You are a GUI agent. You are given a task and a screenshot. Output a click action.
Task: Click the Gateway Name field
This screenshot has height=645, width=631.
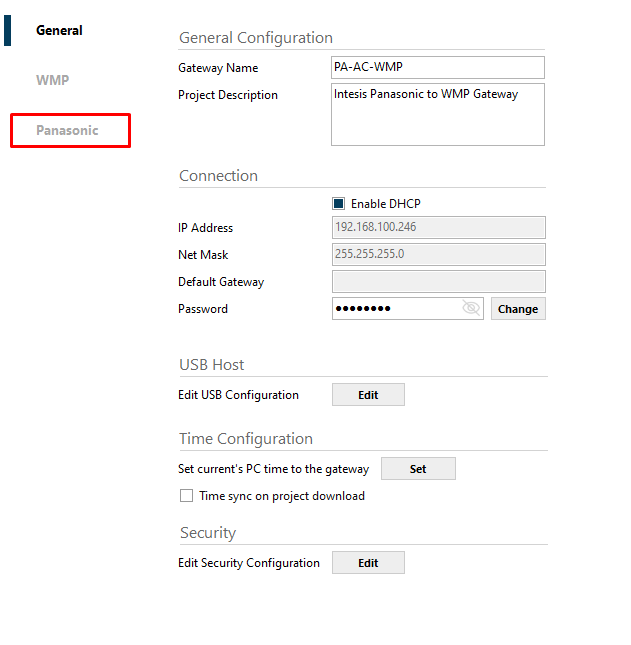[x=438, y=67]
